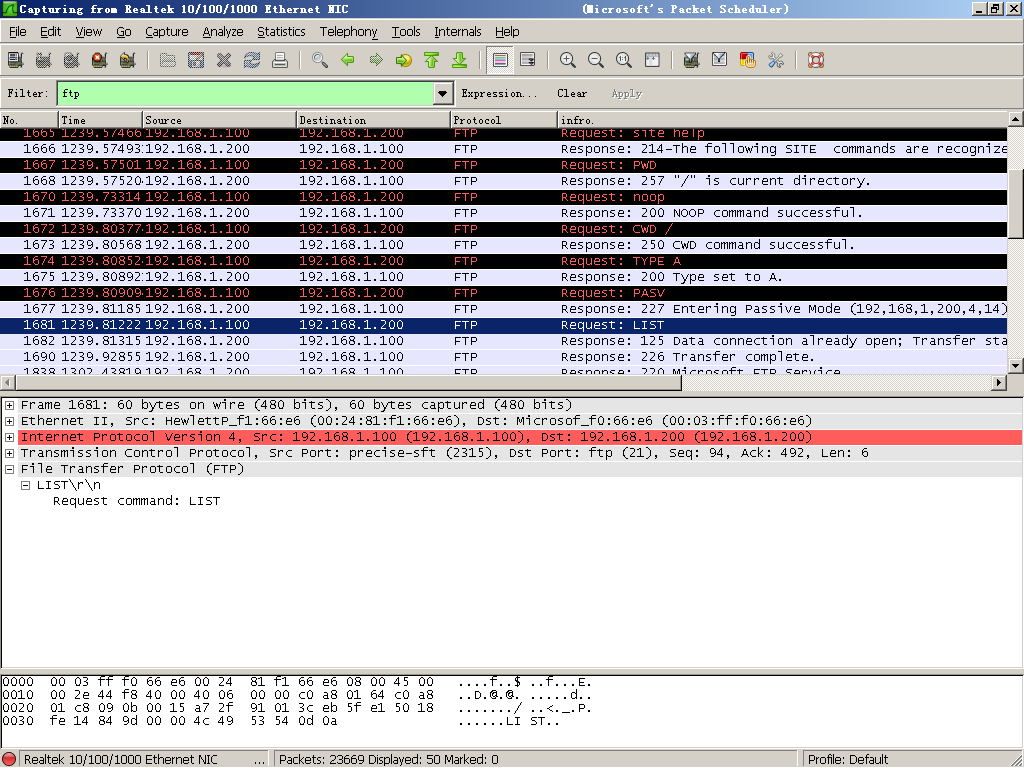Reload the capture file
This screenshot has width=1024, height=768.
252,60
